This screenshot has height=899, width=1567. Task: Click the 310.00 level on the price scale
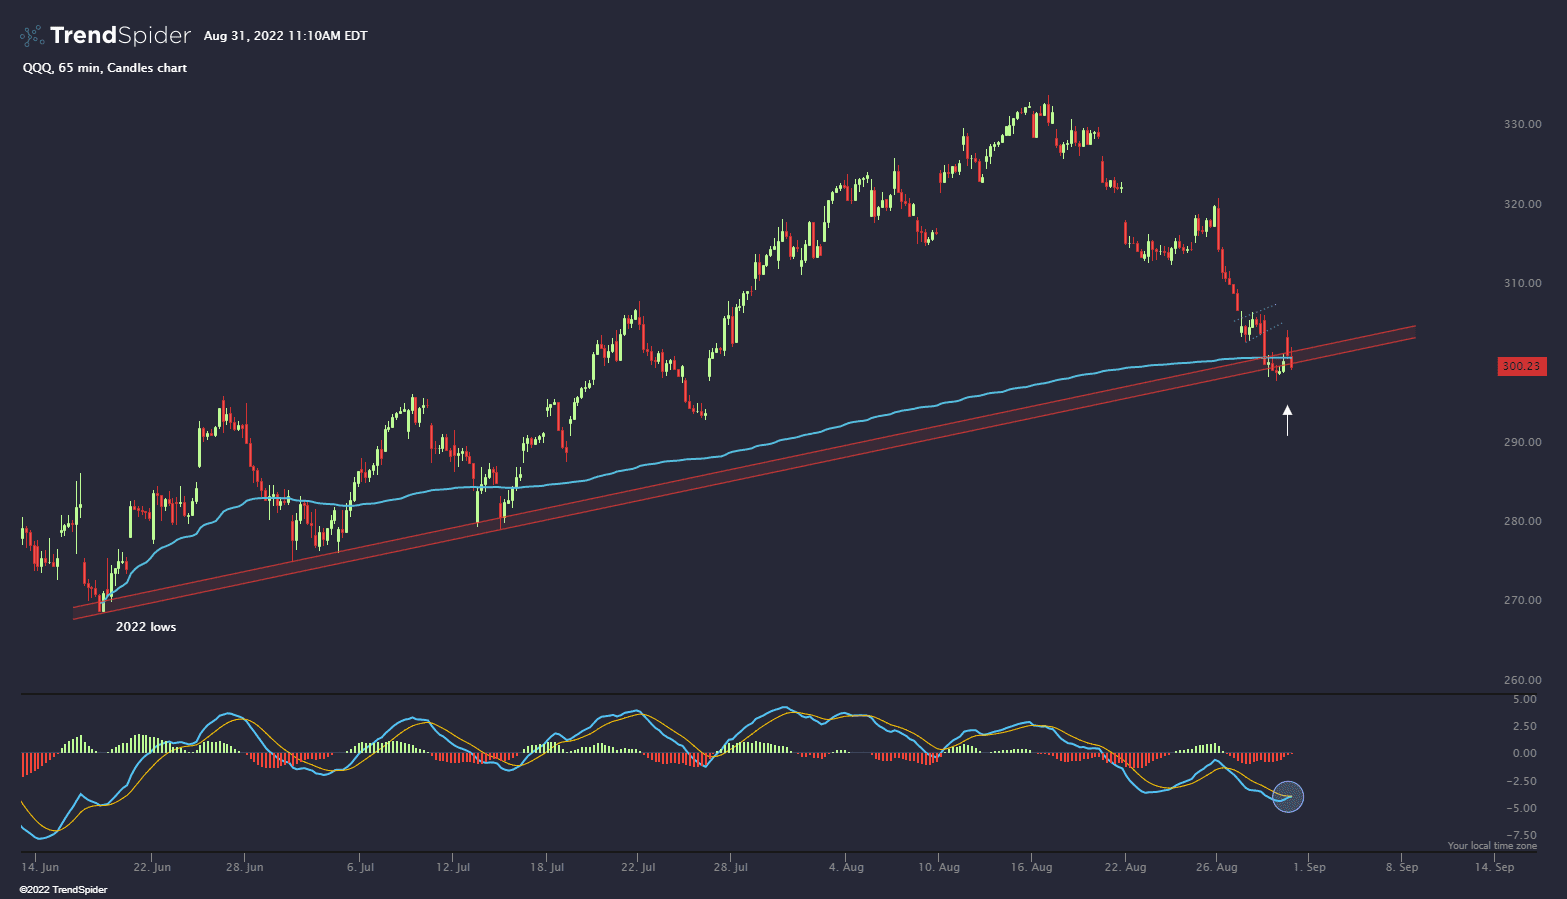coord(1524,283)
